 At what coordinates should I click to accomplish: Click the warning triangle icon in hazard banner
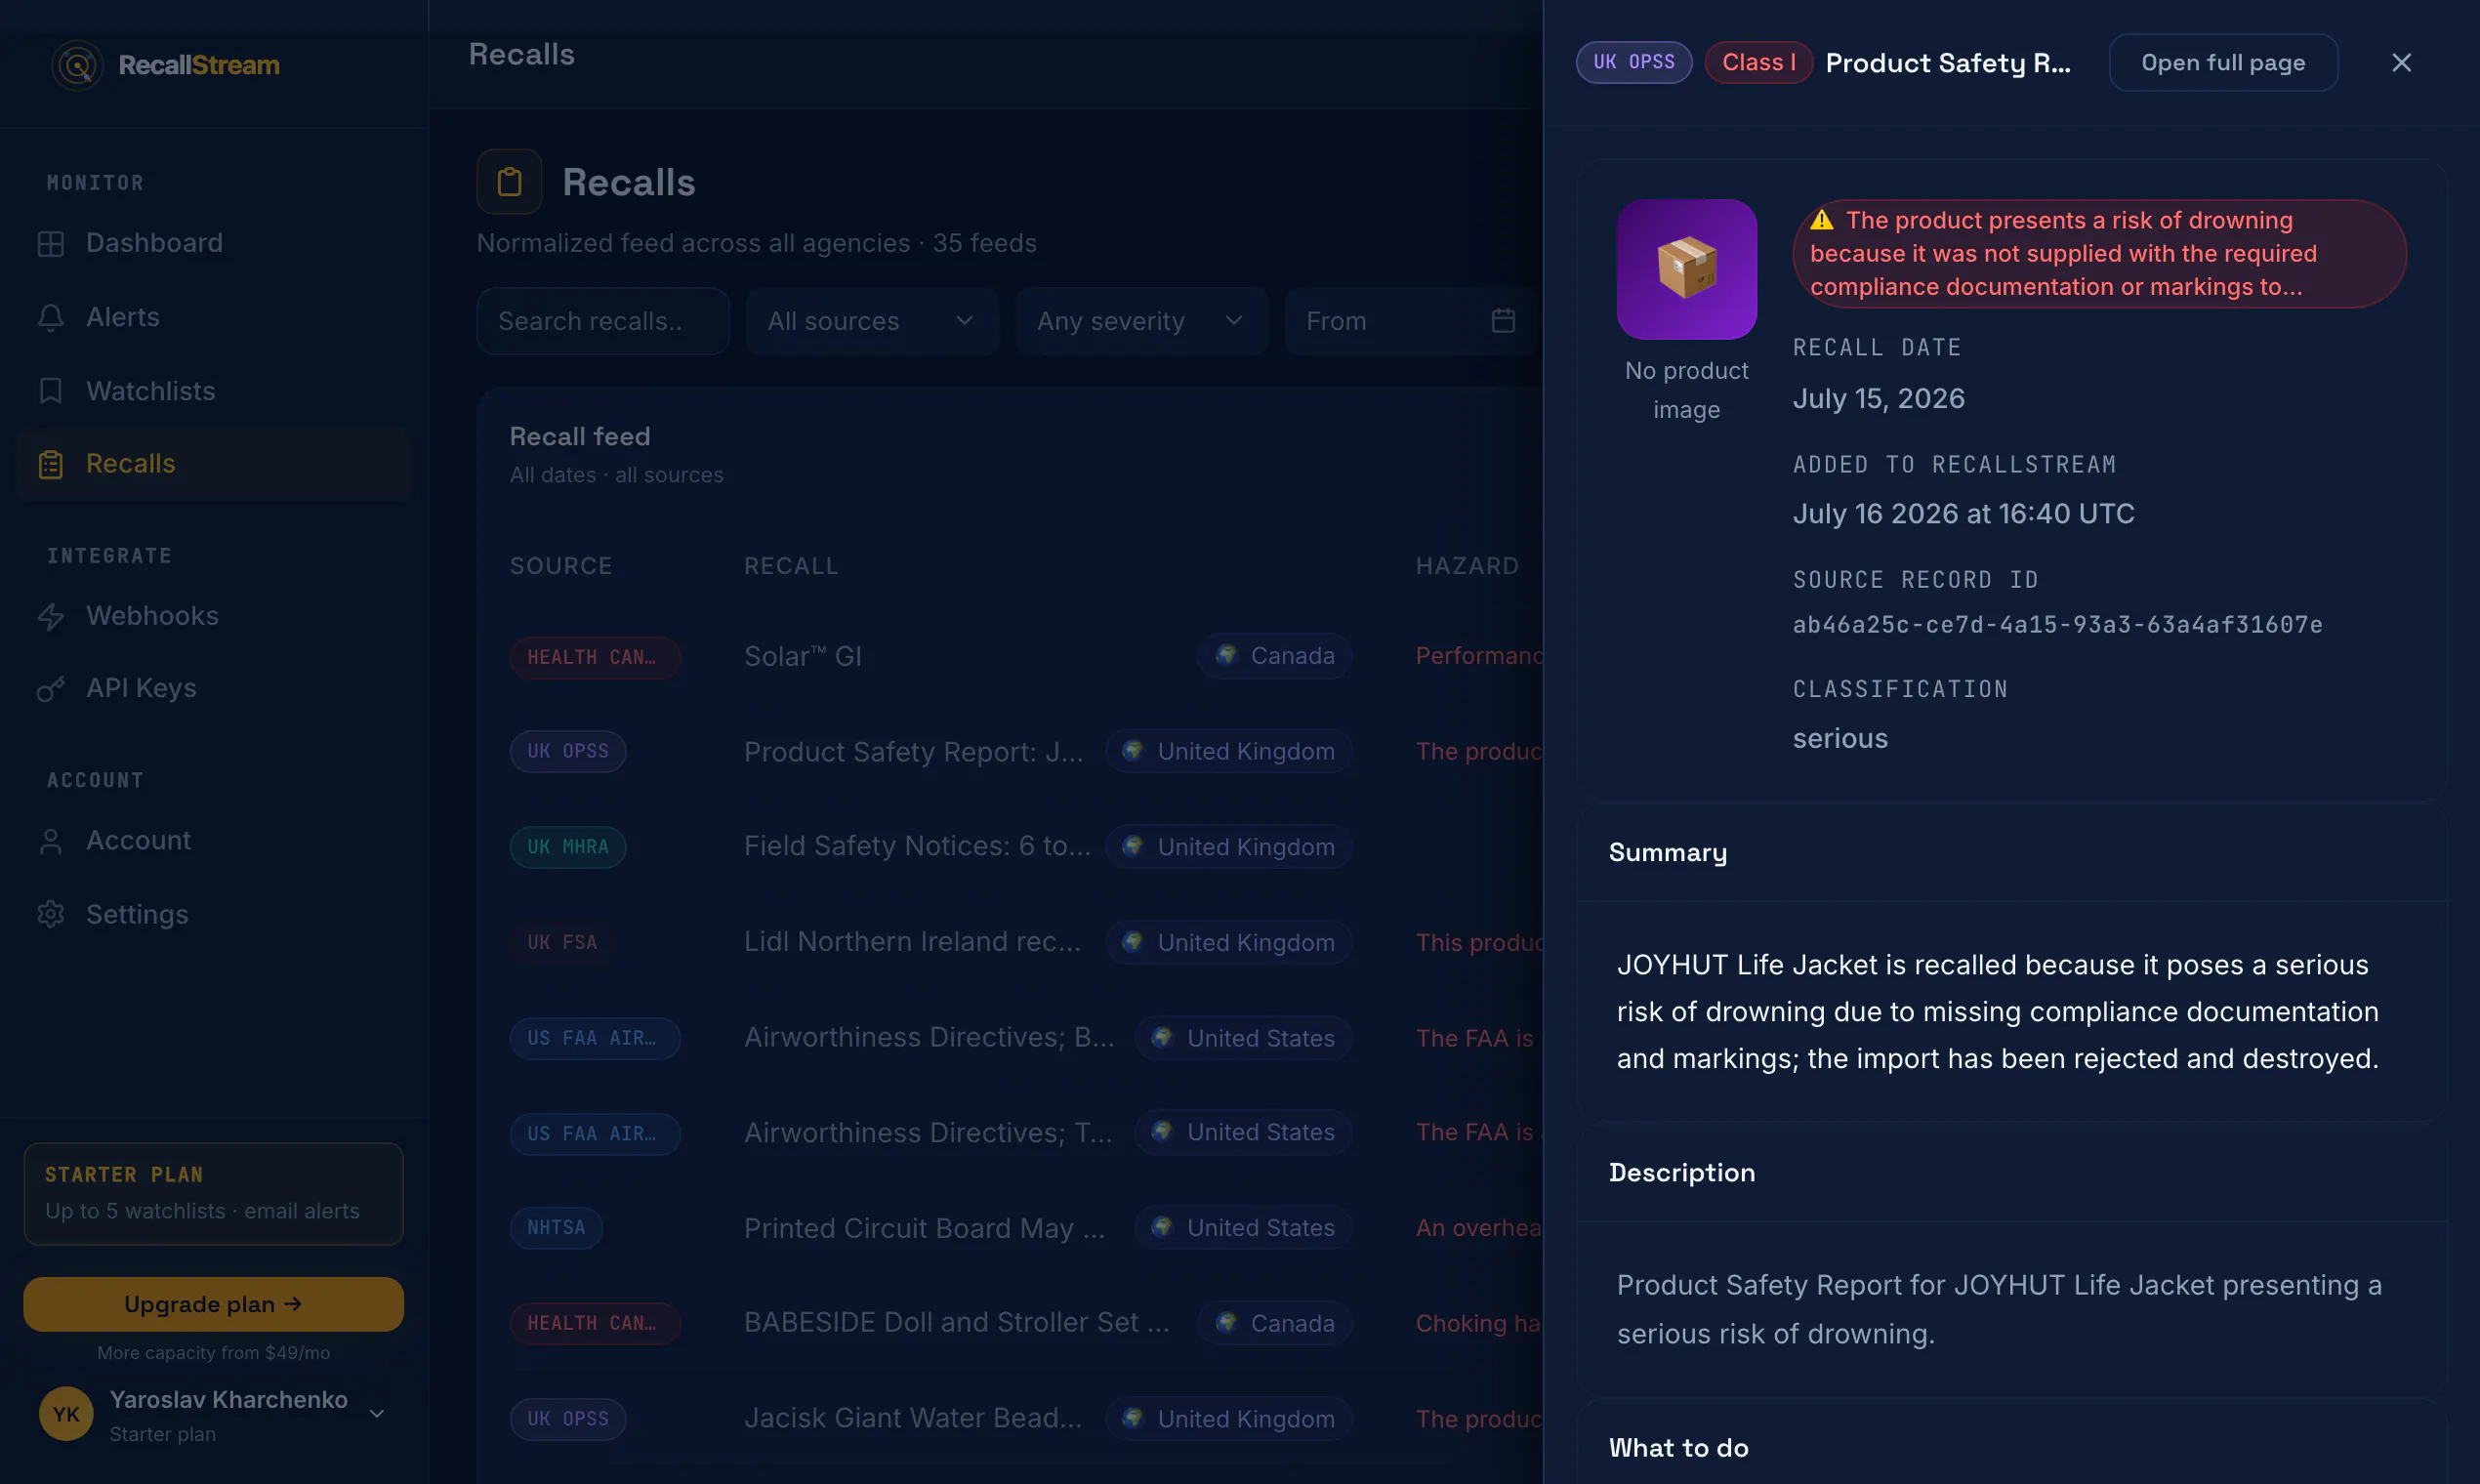pos(1822,220)
